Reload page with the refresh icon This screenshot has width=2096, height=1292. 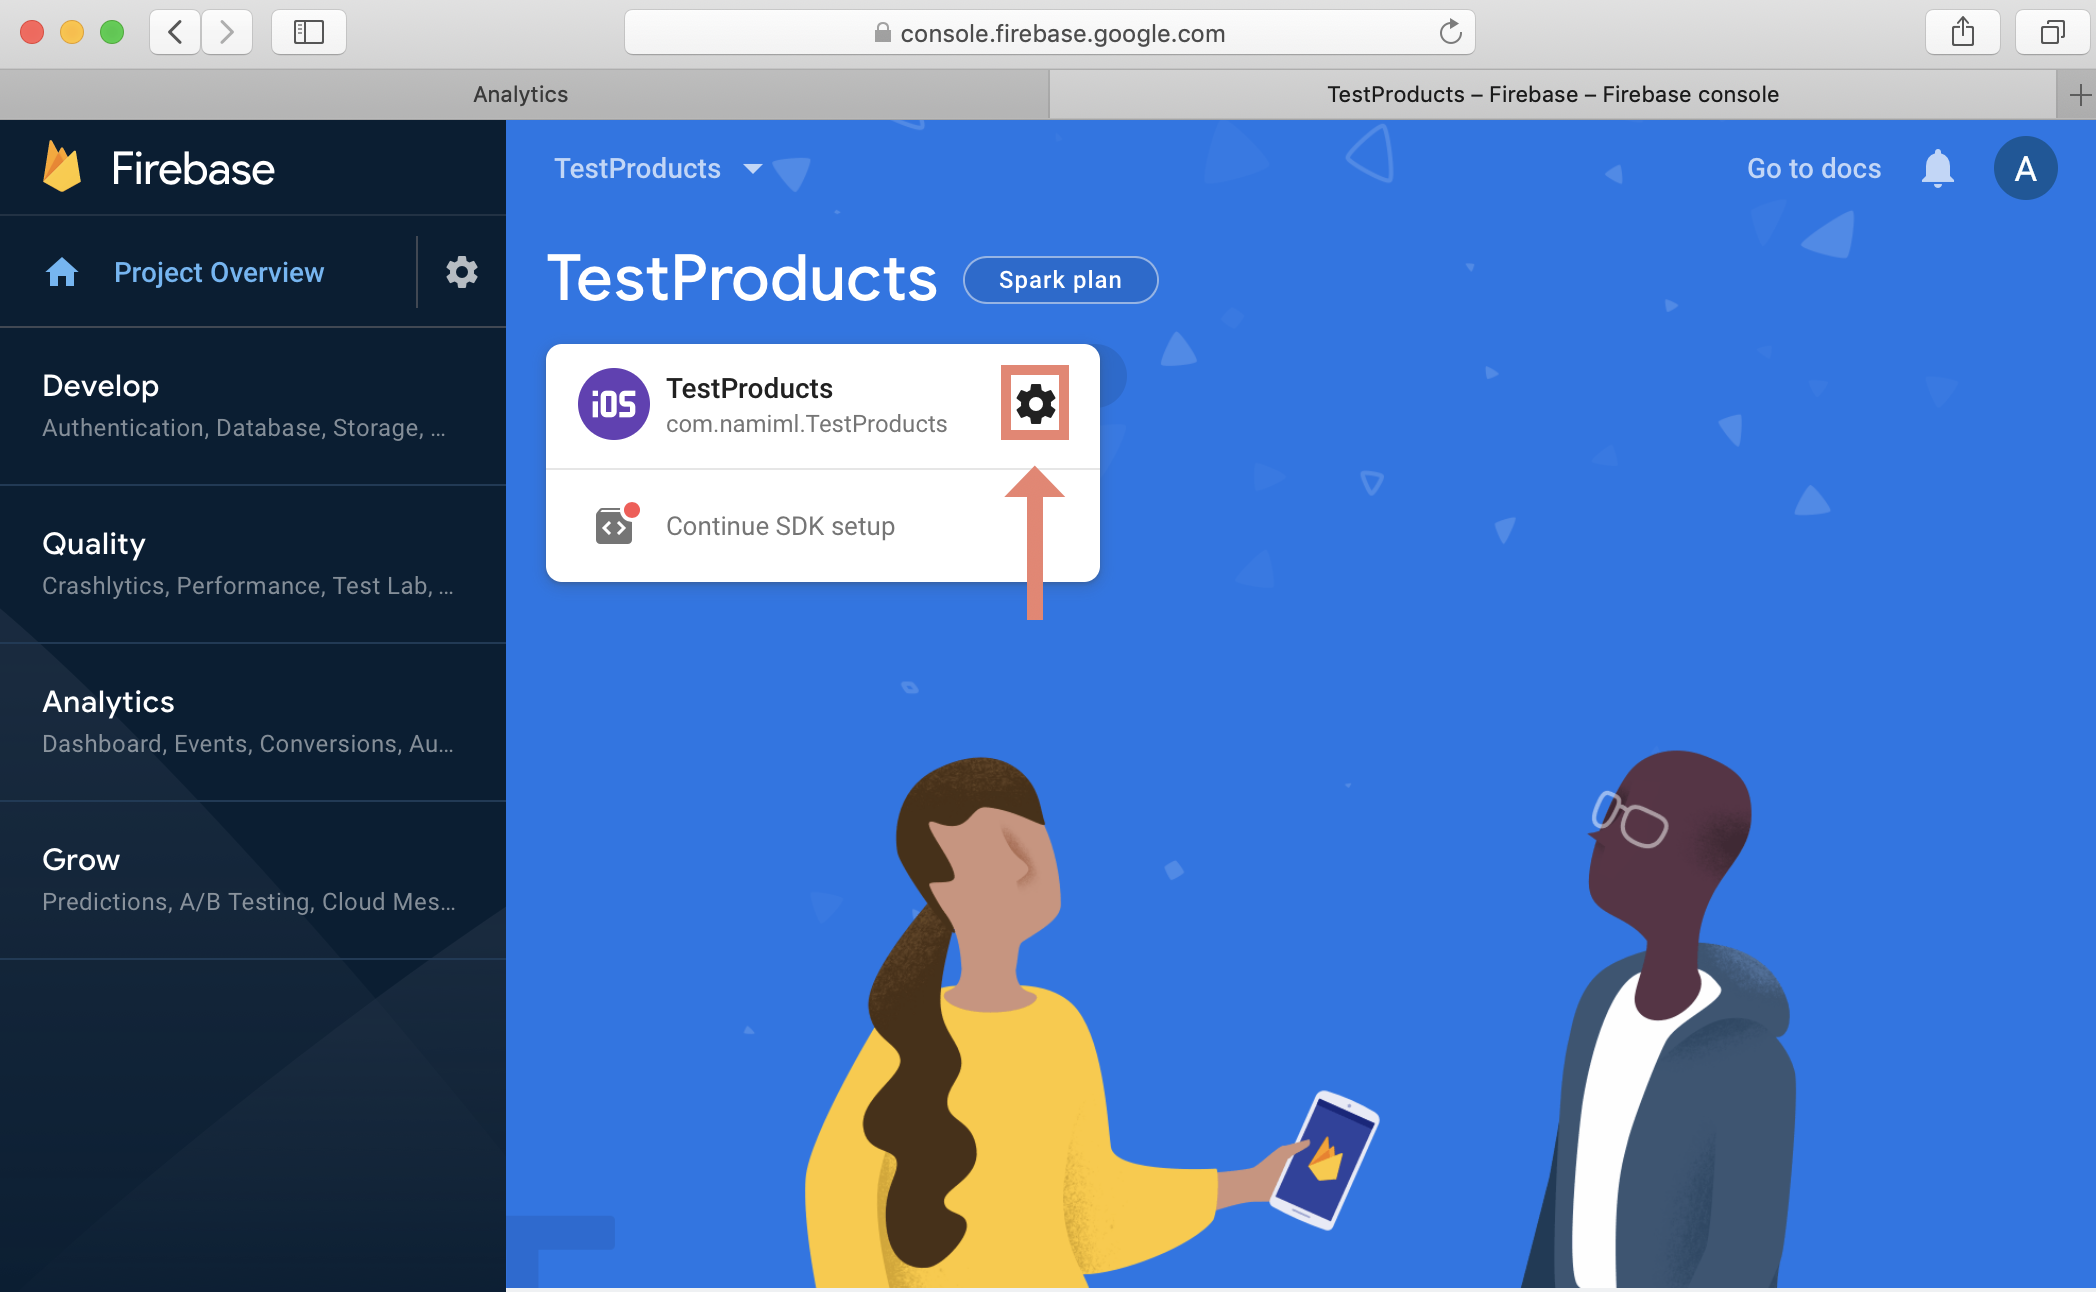pos(1450,32)
